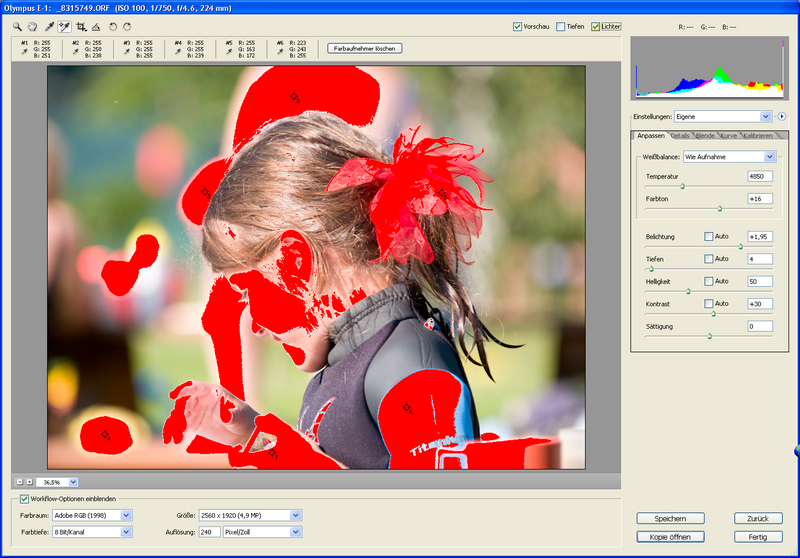800x558 pixels.
Task: Click the Farbaufnehmer löschen button
Action: coord(364,48)
